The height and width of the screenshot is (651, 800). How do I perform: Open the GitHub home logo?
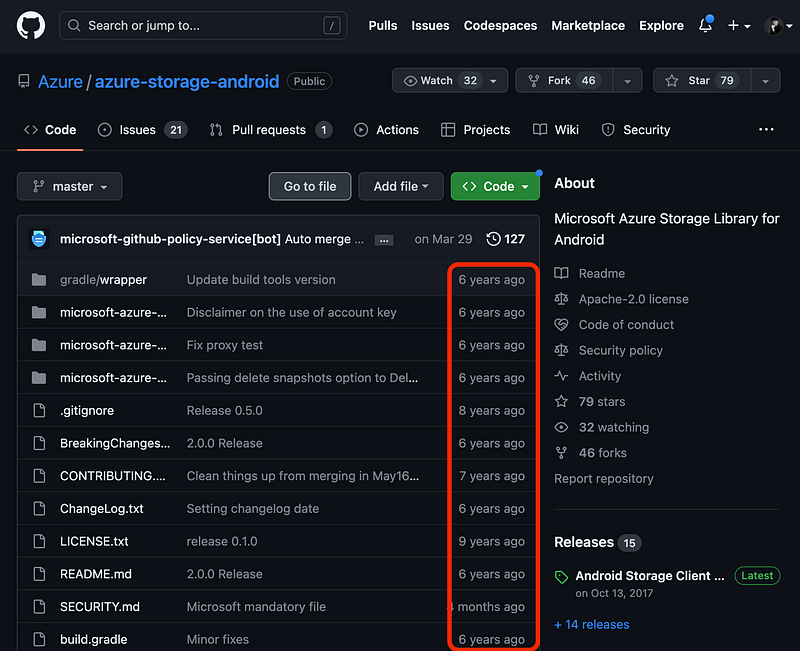(x=31, y=26)
